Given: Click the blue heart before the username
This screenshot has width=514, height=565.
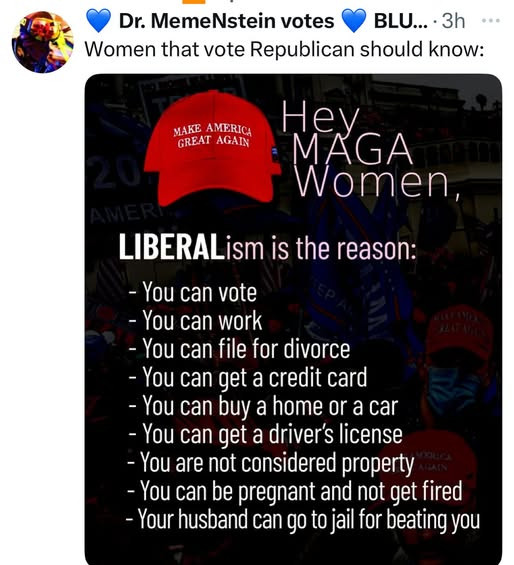Looking at the screenshot, I should click(x=98, y=21).
